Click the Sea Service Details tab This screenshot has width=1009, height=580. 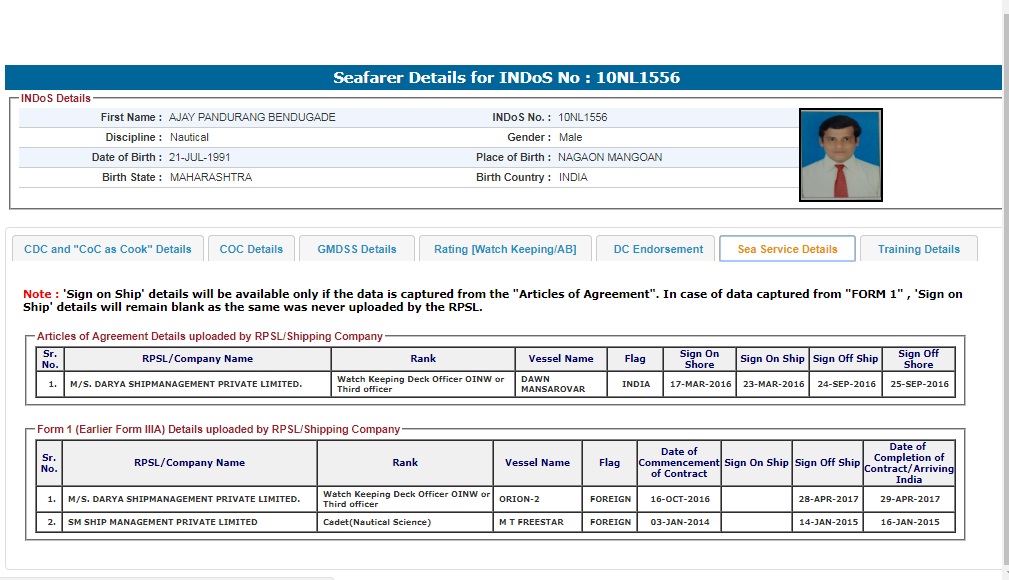click(x=787, y=249)
